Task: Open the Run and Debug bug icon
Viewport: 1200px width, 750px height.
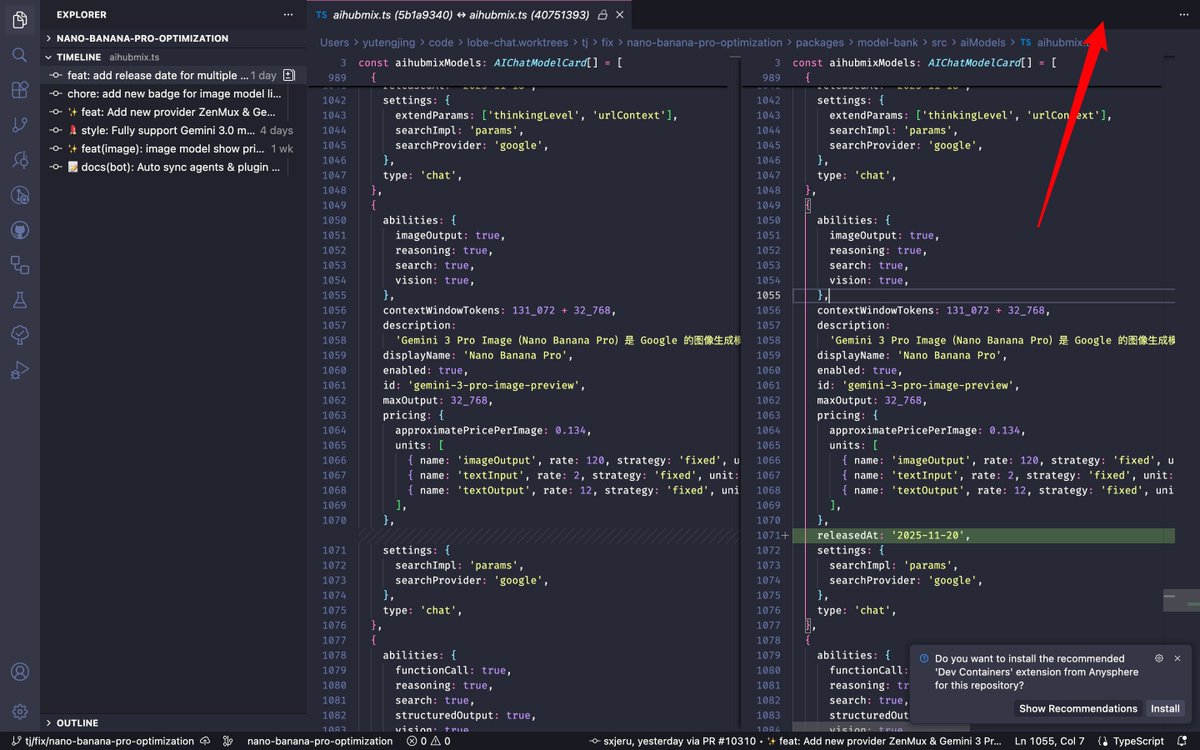Action: click(x=19, y=160)
